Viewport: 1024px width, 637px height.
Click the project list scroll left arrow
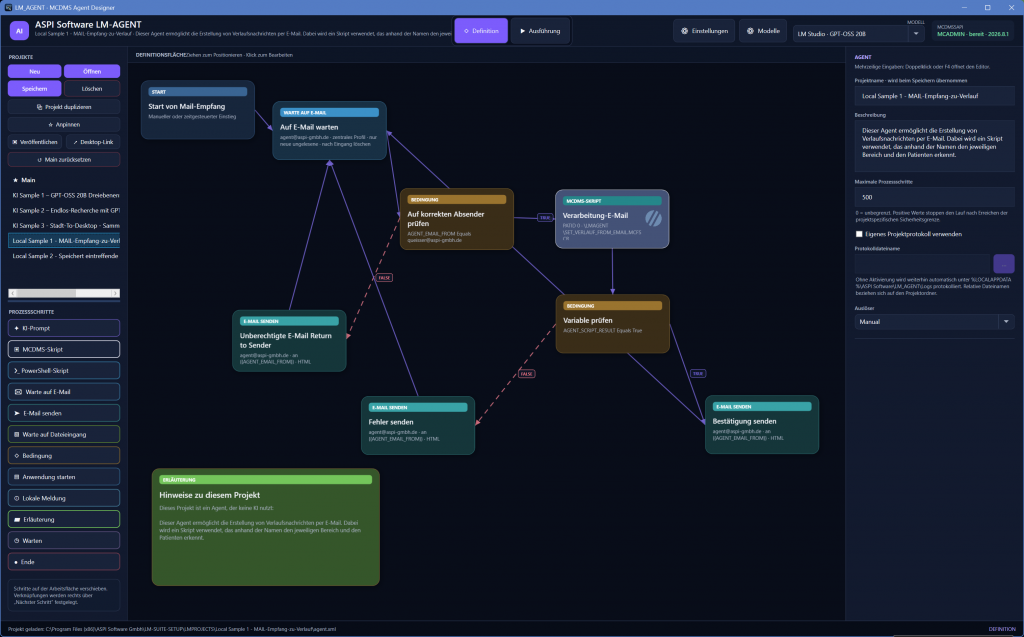[x=12, y=293]
